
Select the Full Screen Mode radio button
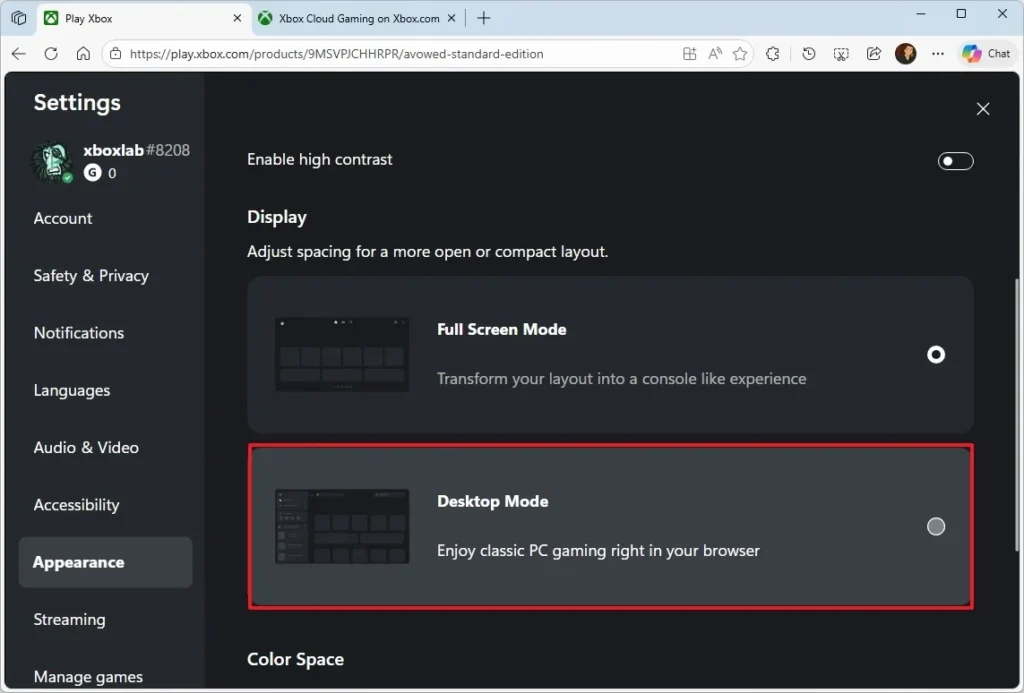pyautogui.click(x=935, y=354)
